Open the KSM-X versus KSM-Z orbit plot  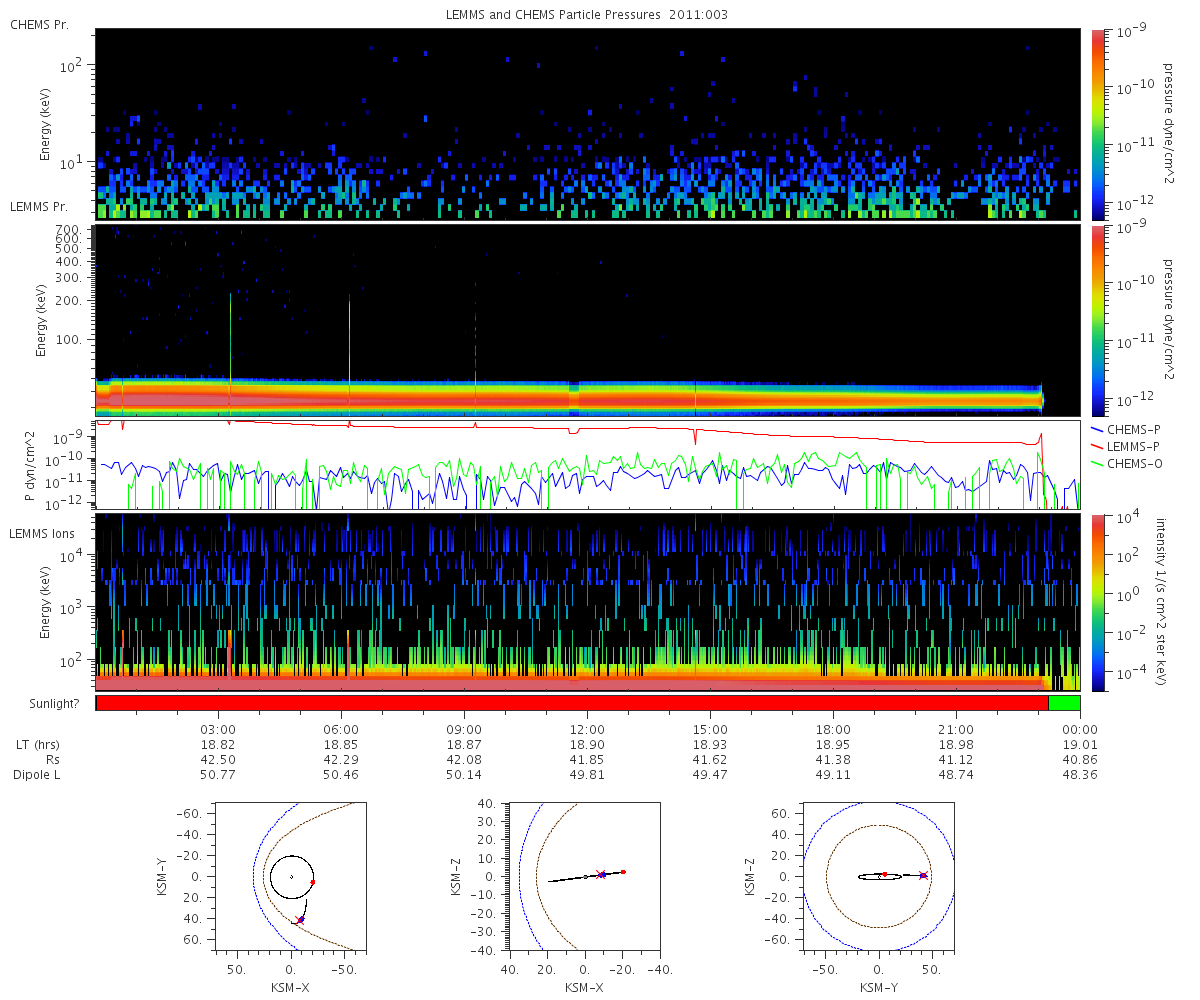tap(584, 876)
